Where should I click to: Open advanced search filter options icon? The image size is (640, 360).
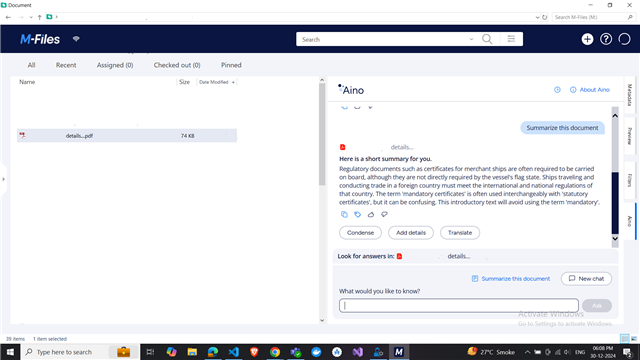point(511,39)
